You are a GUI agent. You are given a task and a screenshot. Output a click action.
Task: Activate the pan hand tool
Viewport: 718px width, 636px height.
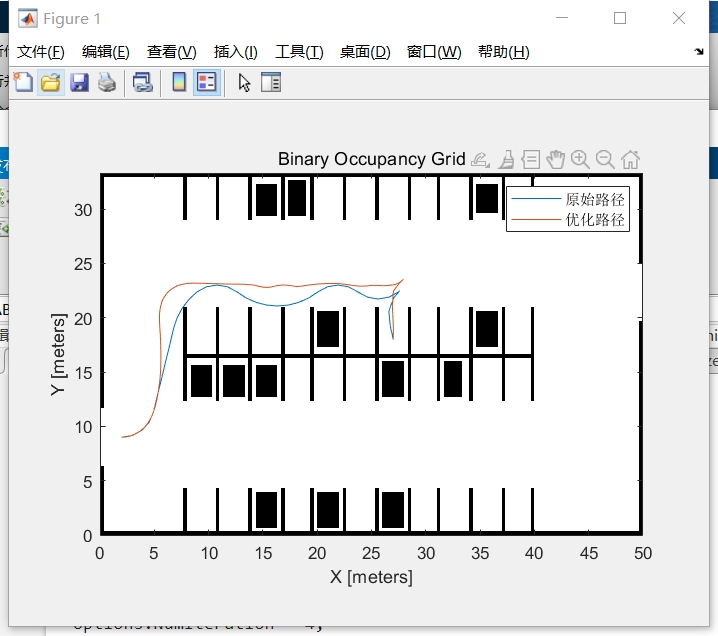click(555, 160)
